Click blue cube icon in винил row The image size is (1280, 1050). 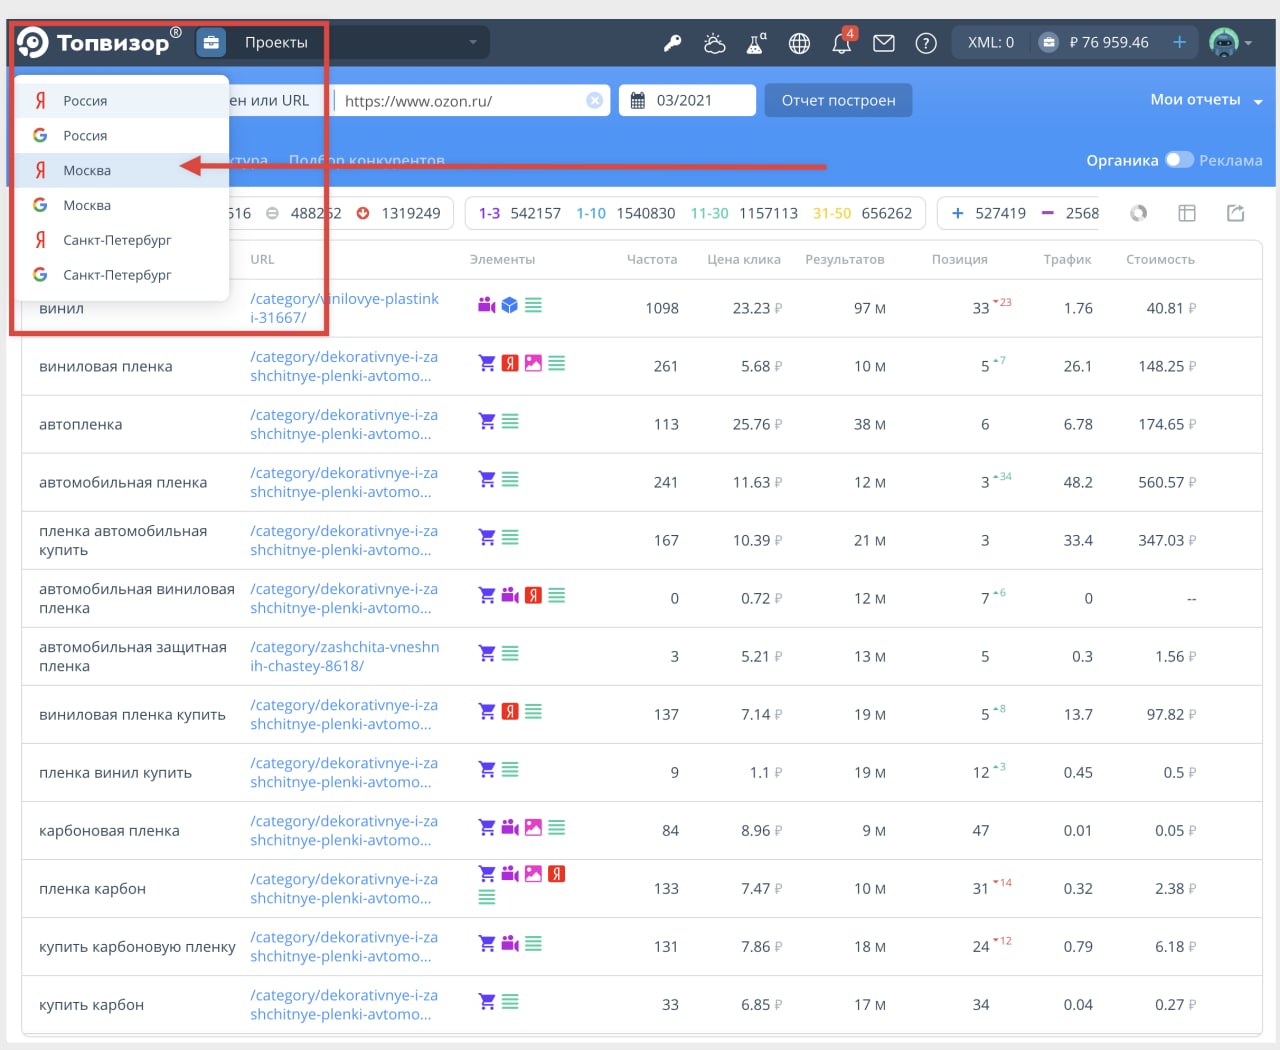coord(510,305)
